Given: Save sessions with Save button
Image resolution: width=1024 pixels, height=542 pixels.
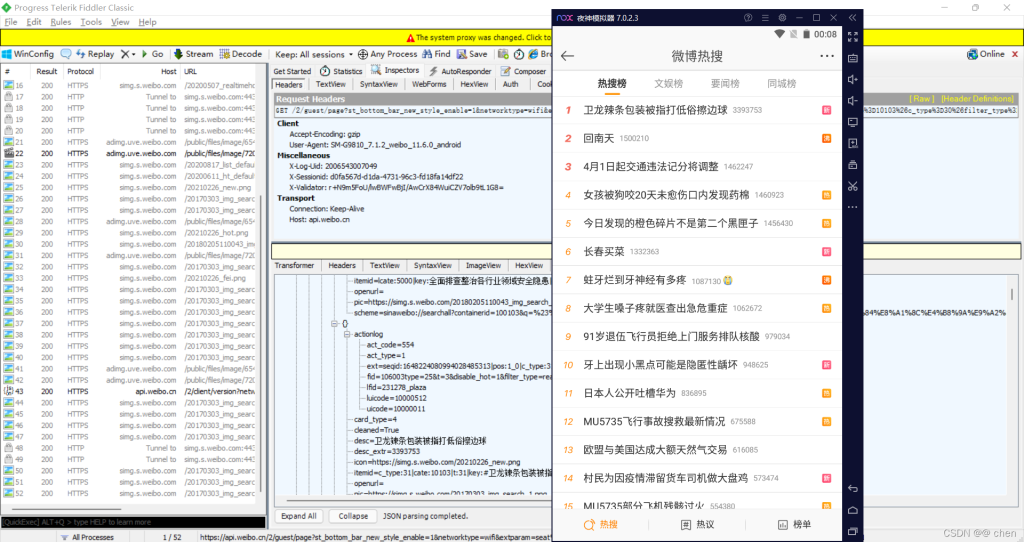Looking at the screenshot, I should [472, 54].
